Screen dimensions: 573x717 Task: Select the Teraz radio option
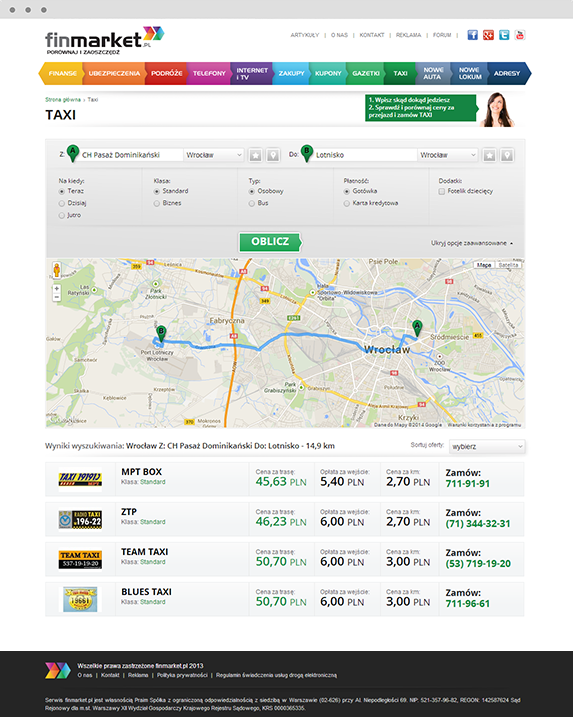coord(62,191)
